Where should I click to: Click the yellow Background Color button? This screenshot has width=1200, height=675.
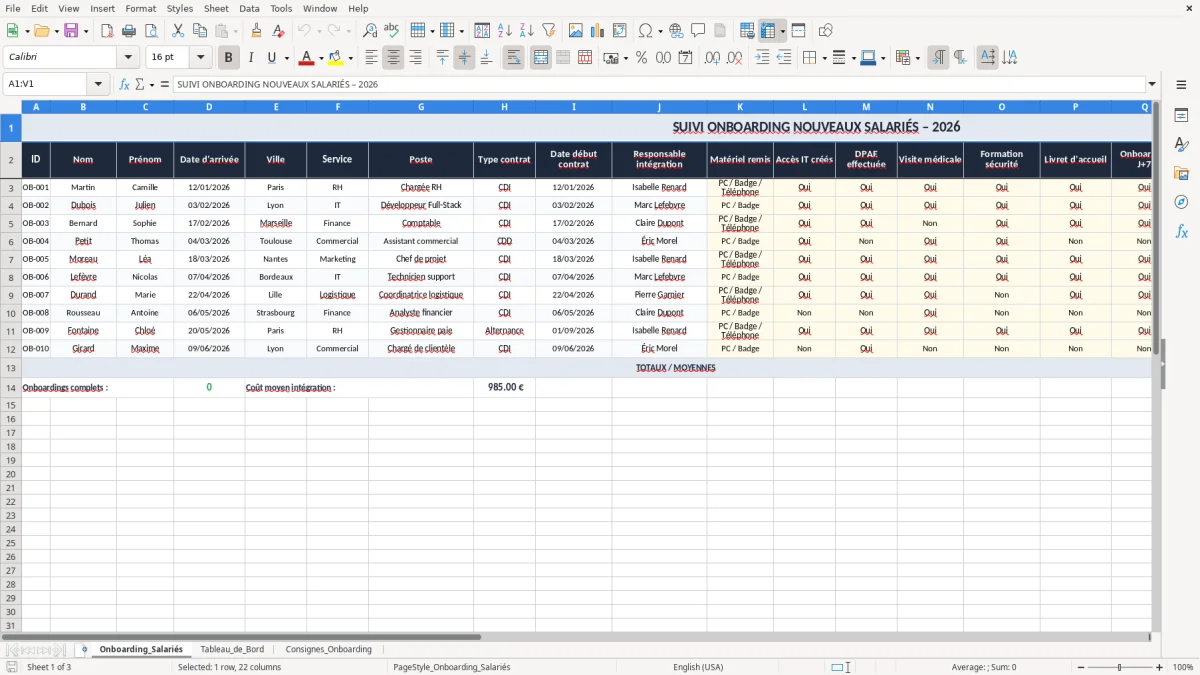point(336,58)
